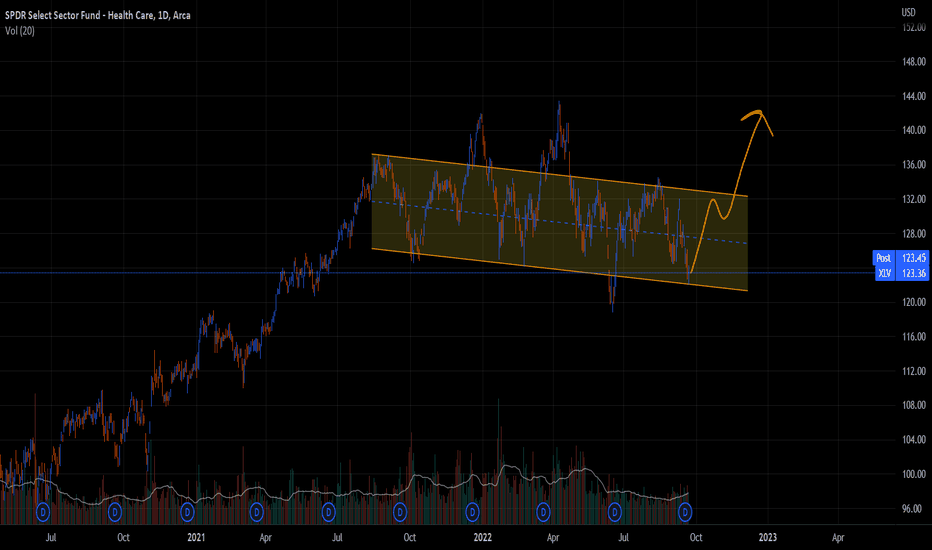Click the dividend marker near Apr 2022
The height and width of the screenshot is (550, 932).
[543, 511]
